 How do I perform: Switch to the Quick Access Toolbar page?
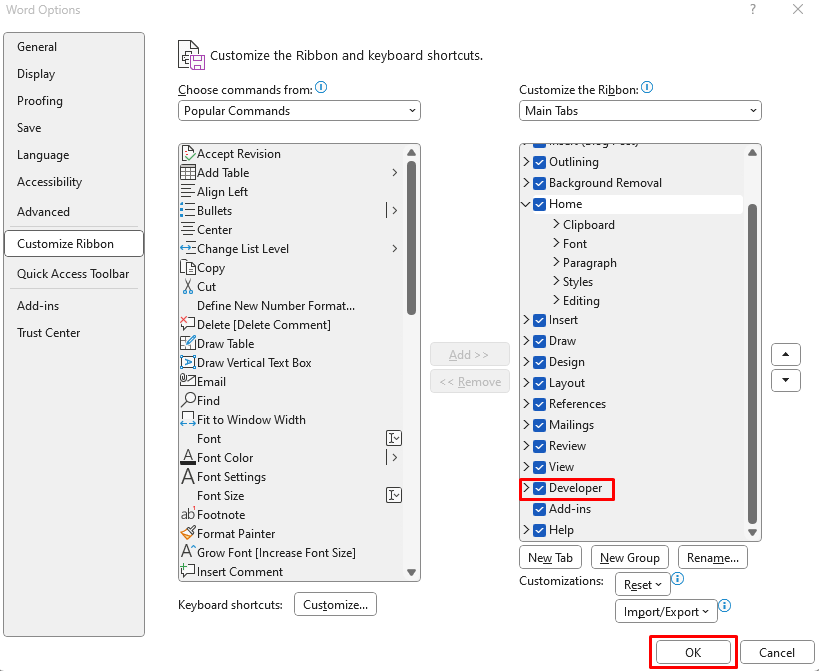(x=73, y=274)
